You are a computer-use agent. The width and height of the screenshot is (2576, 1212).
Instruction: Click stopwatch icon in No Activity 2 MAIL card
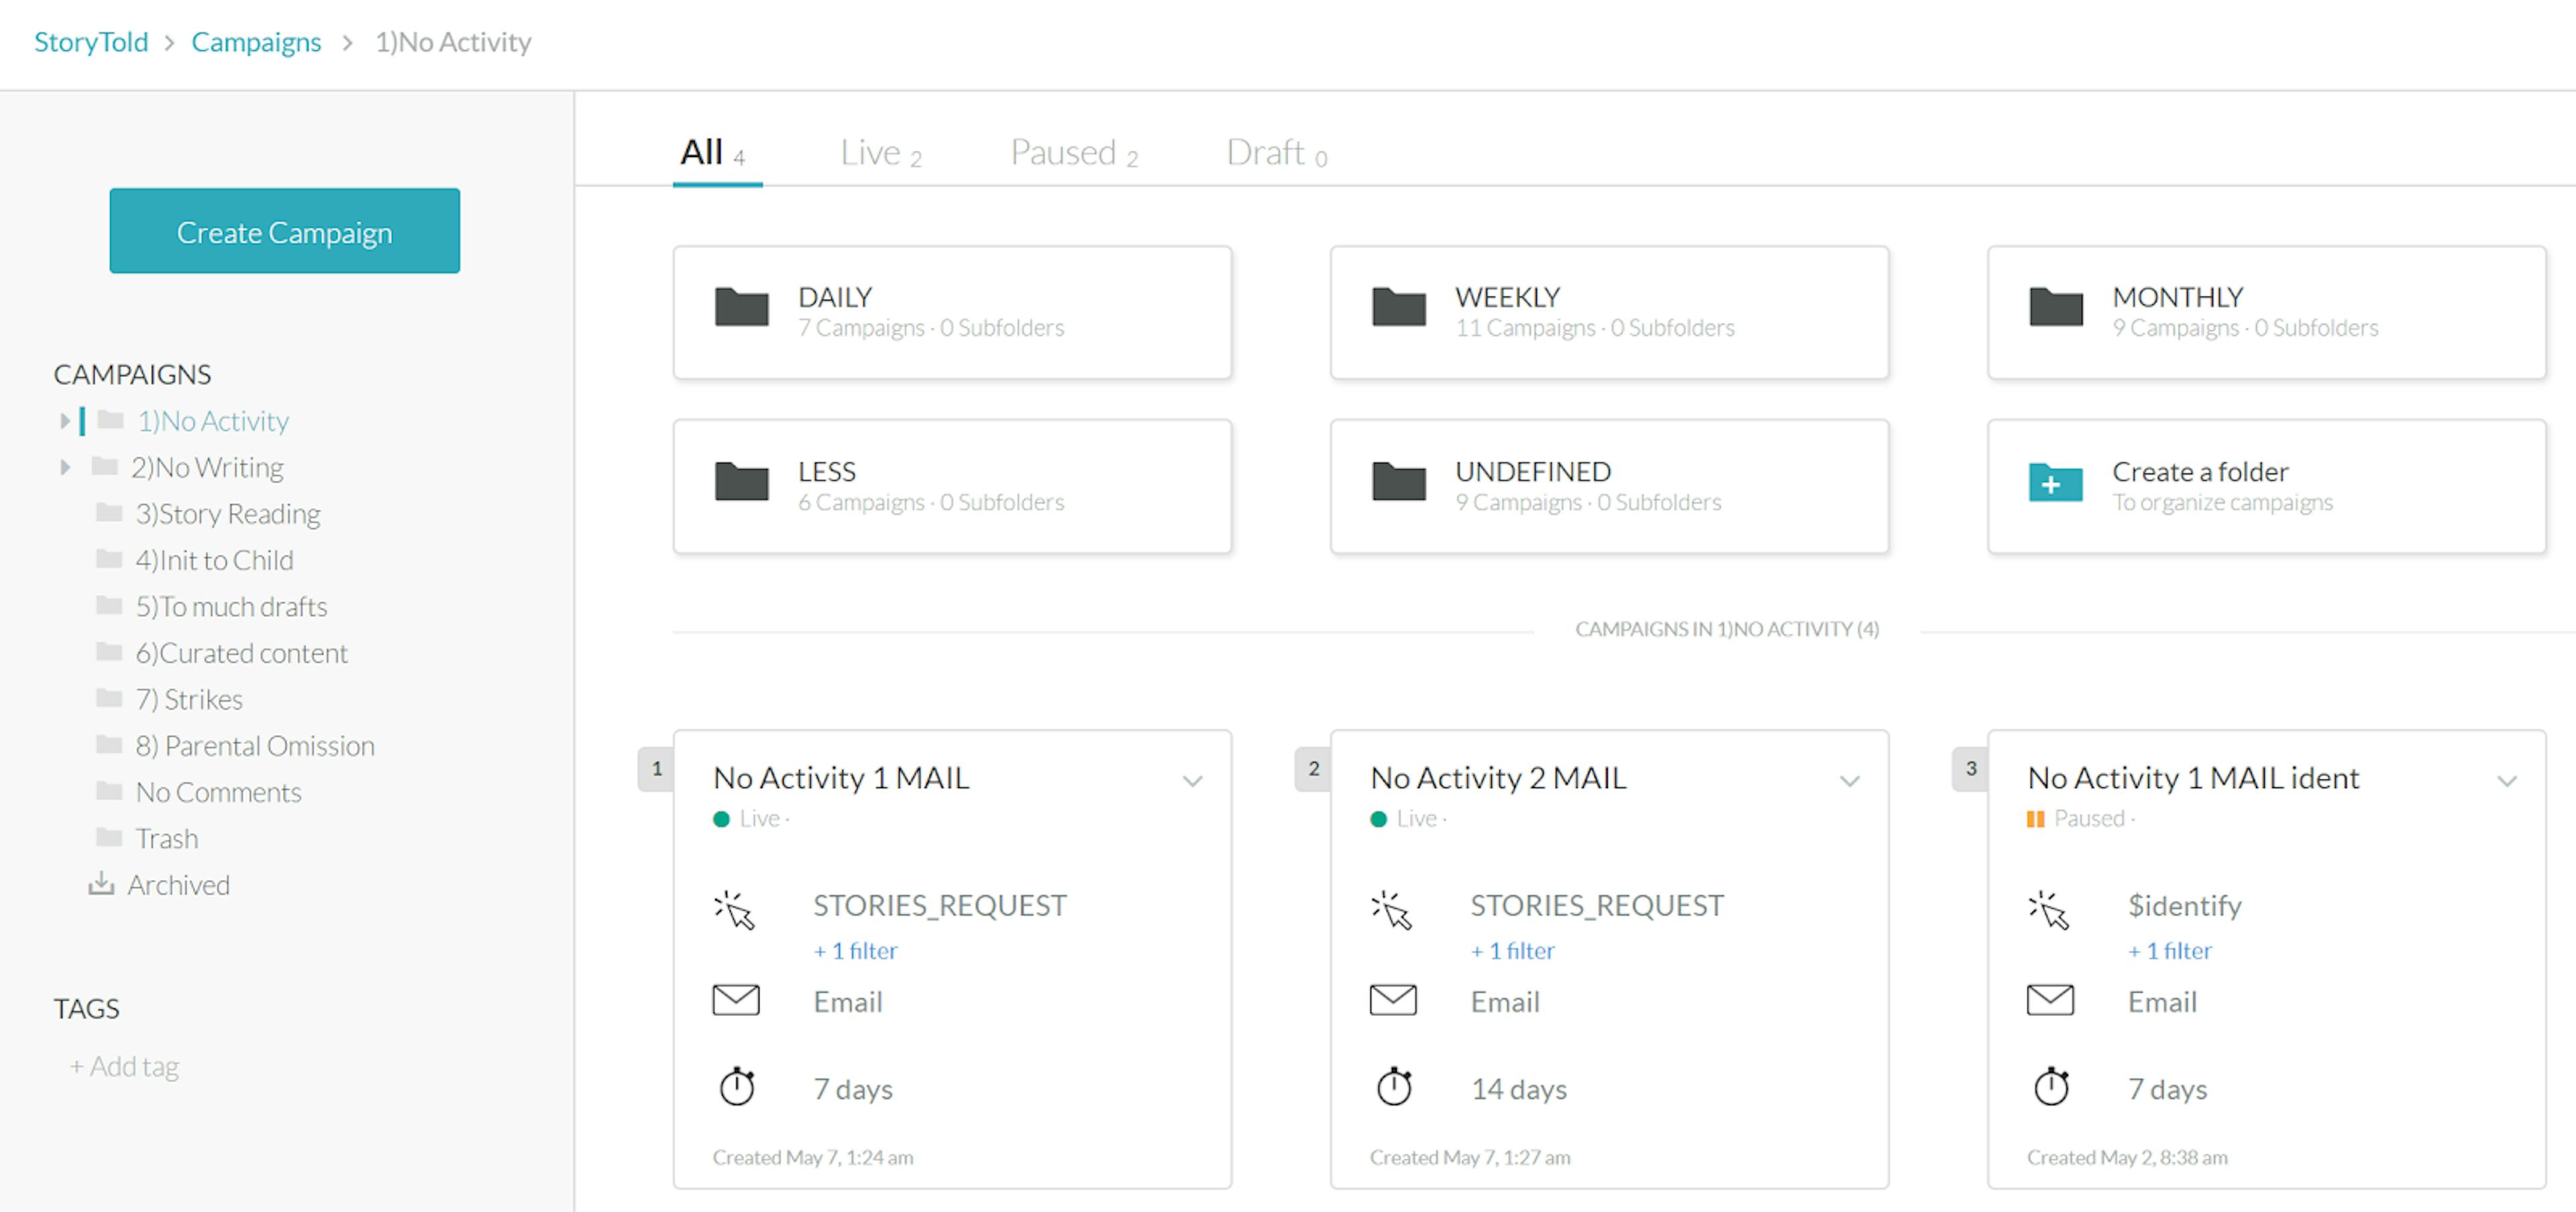tap(1394, 1086)
